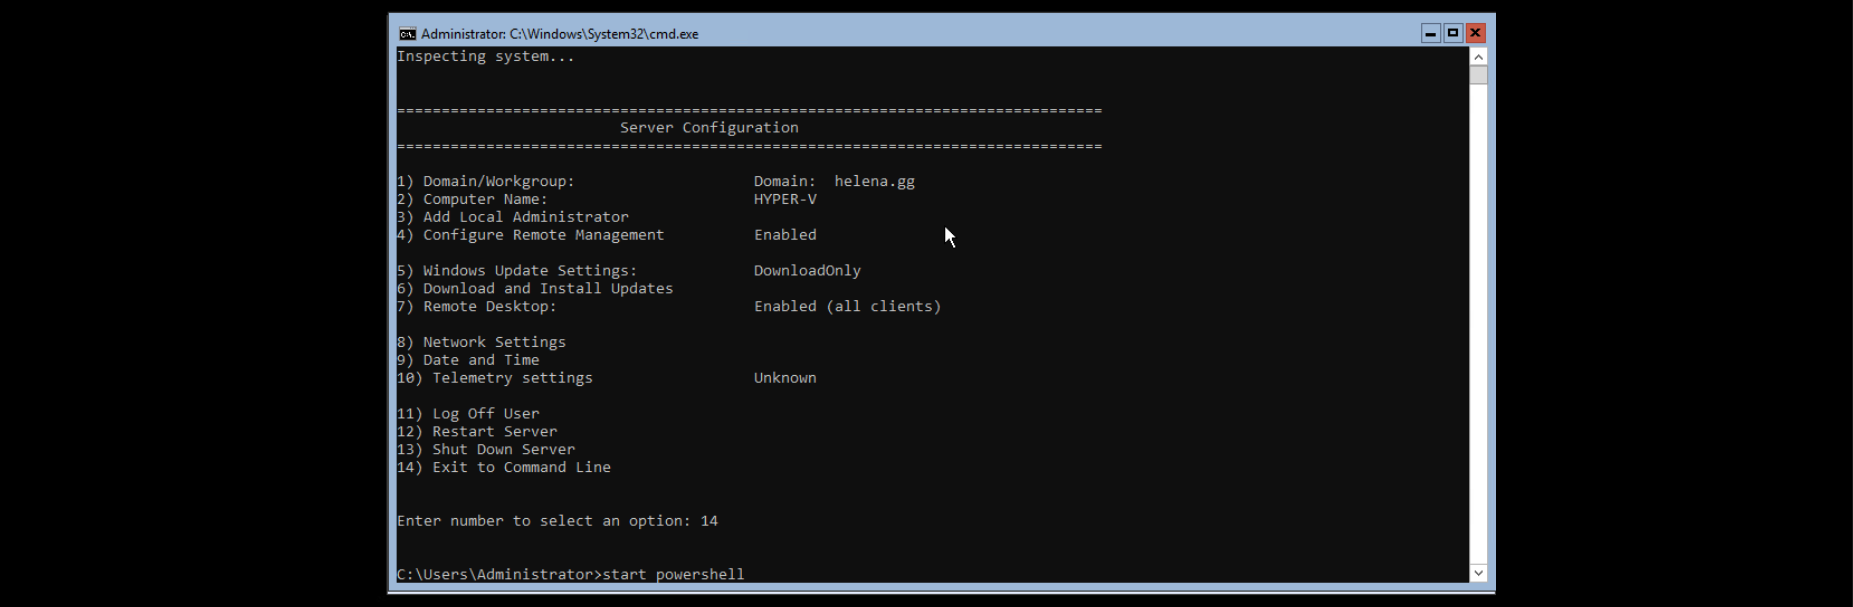Screen dimensions: 1853x607
Task: Click the 'Telemetry settings' option text
Action: coord(512,378)
